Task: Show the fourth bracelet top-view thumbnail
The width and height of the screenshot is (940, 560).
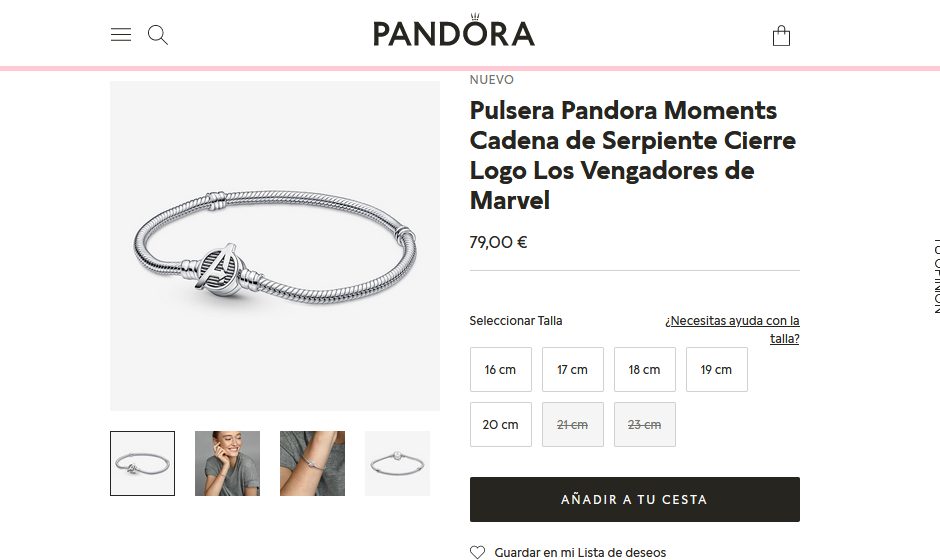Action: tap(397, 463)
